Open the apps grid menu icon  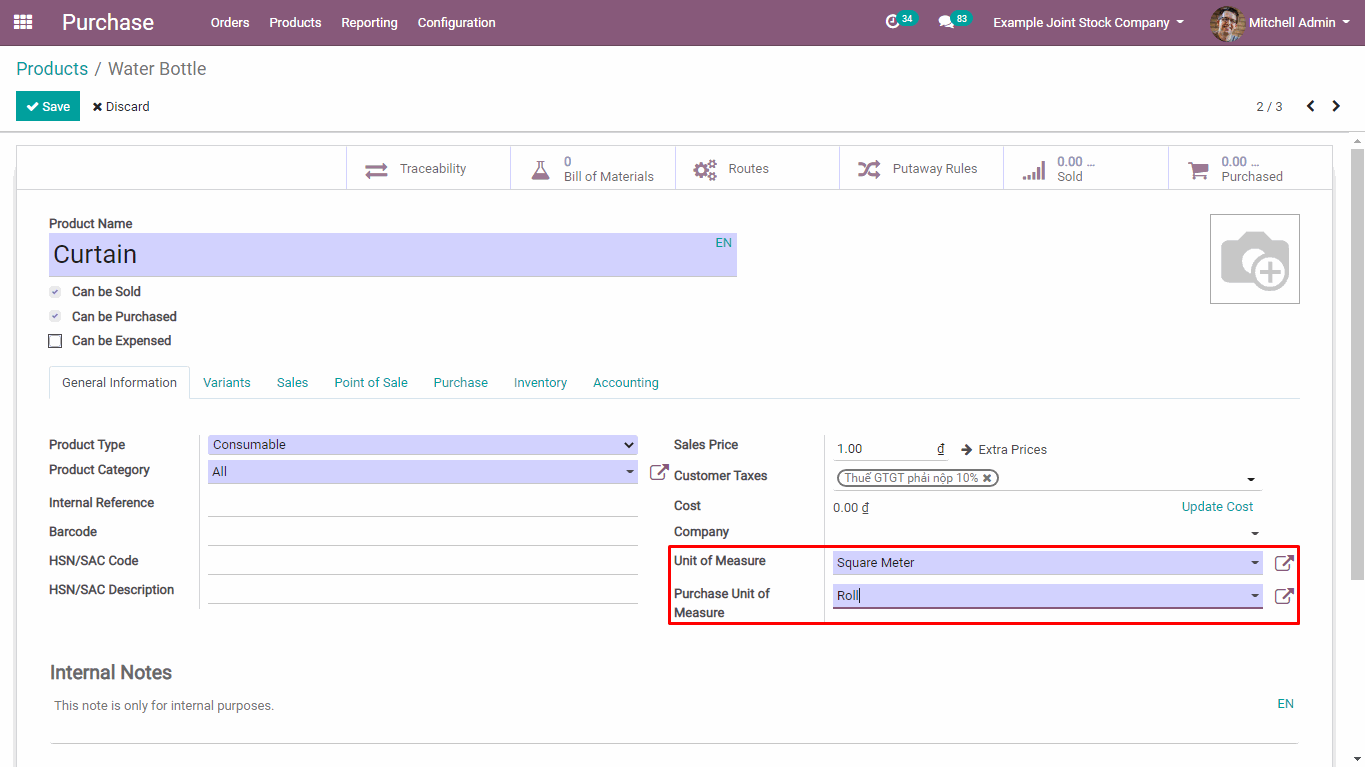(x=23, y=22)
